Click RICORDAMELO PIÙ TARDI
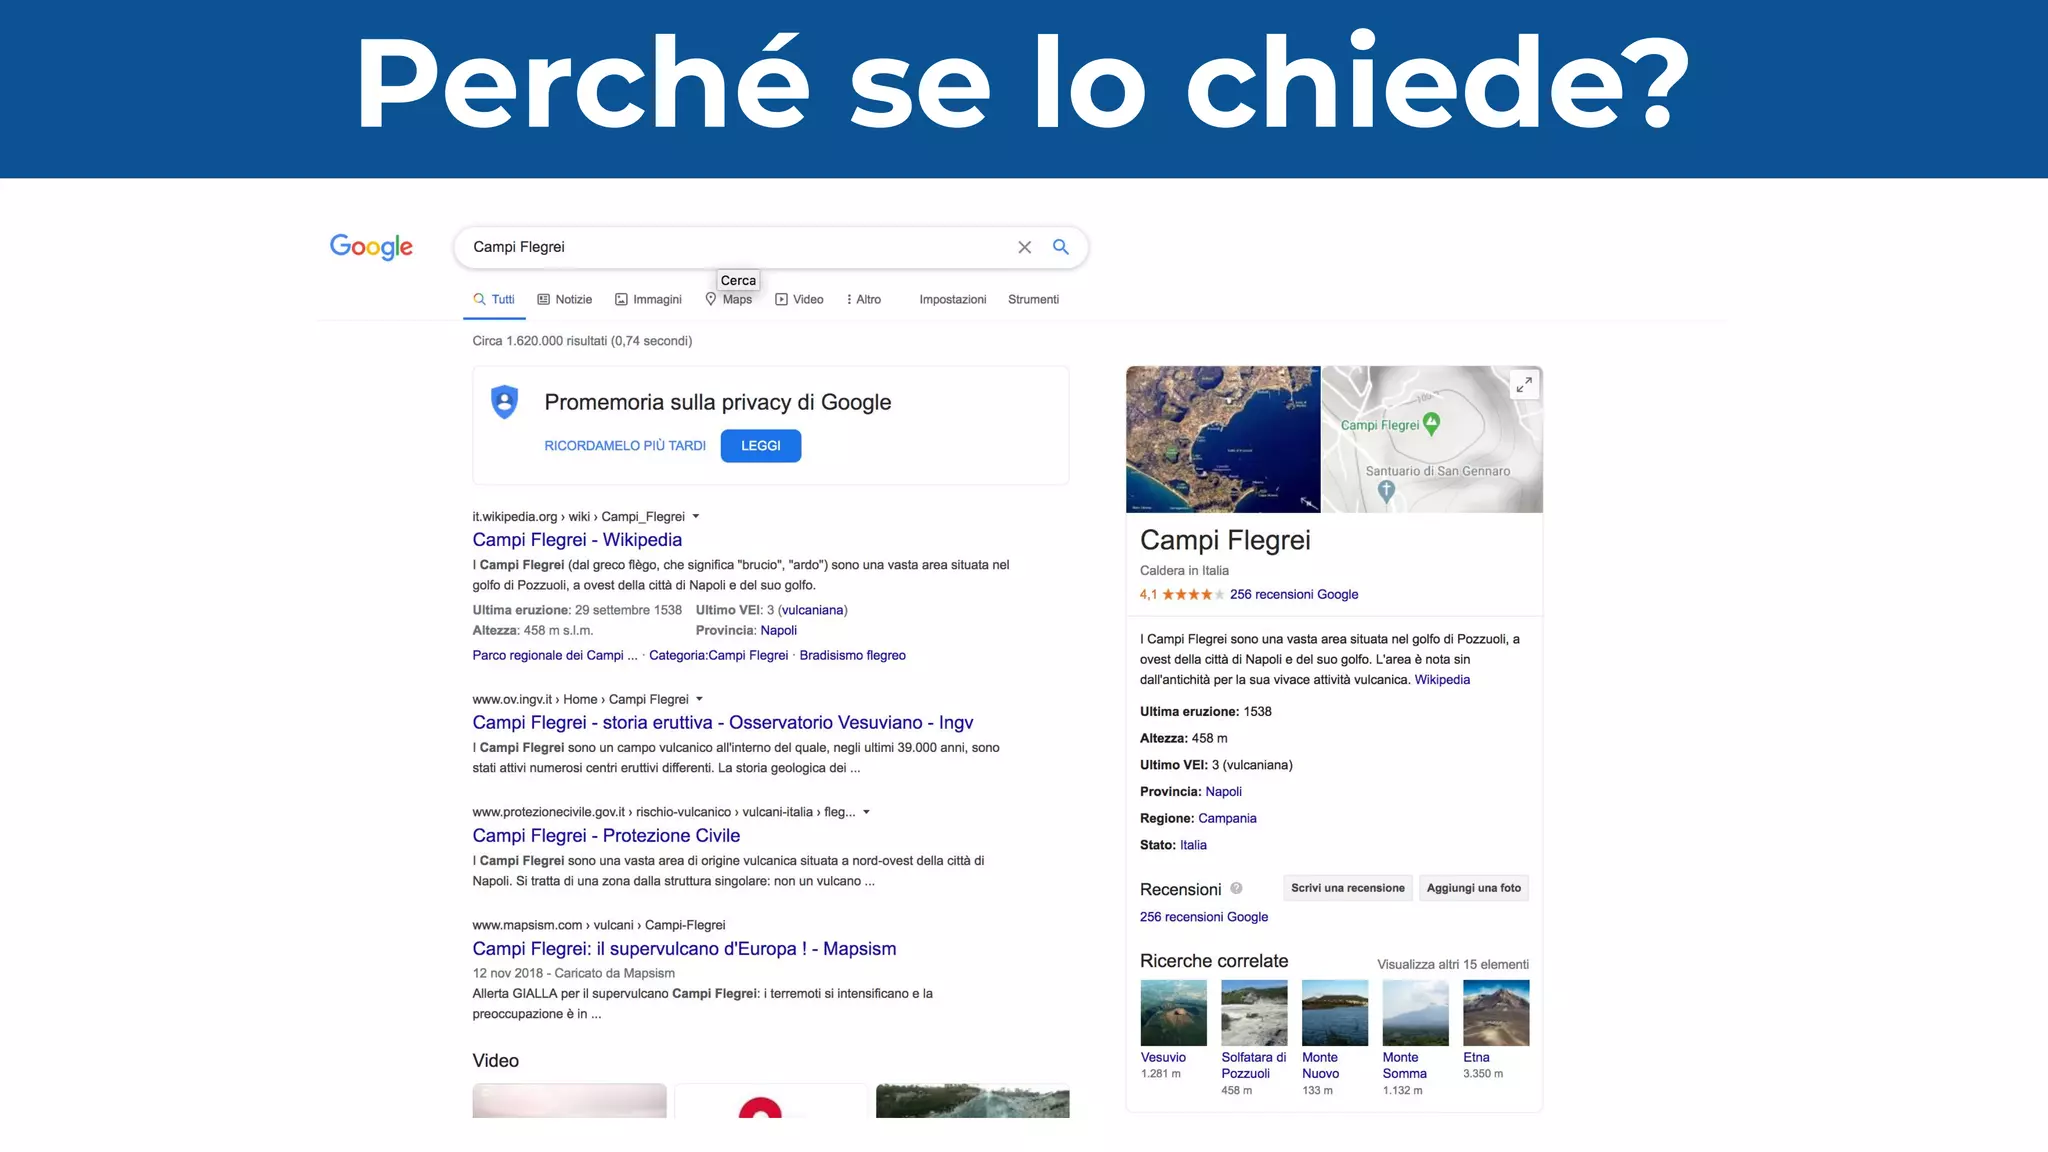This screenshot has height=1152, width=2048. coord(625,446)
